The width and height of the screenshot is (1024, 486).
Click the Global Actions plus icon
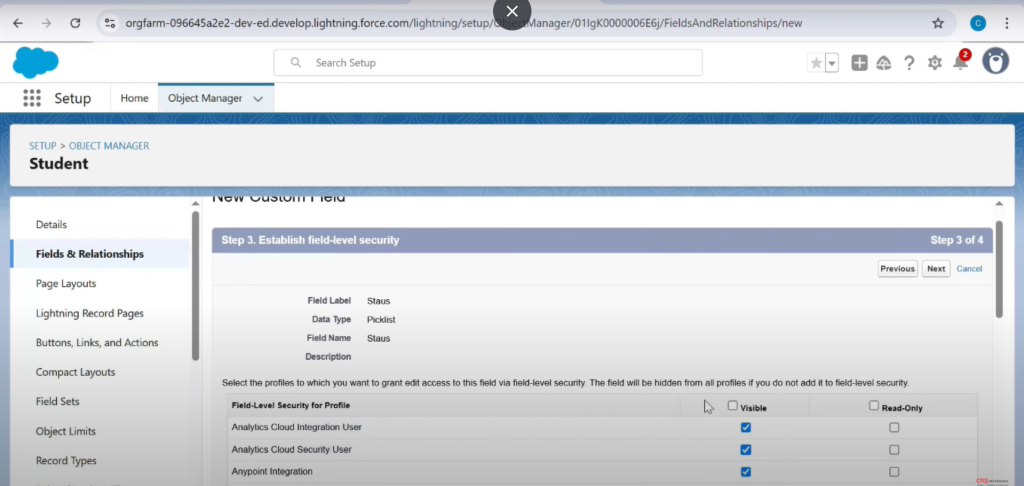tap(859, 63)
